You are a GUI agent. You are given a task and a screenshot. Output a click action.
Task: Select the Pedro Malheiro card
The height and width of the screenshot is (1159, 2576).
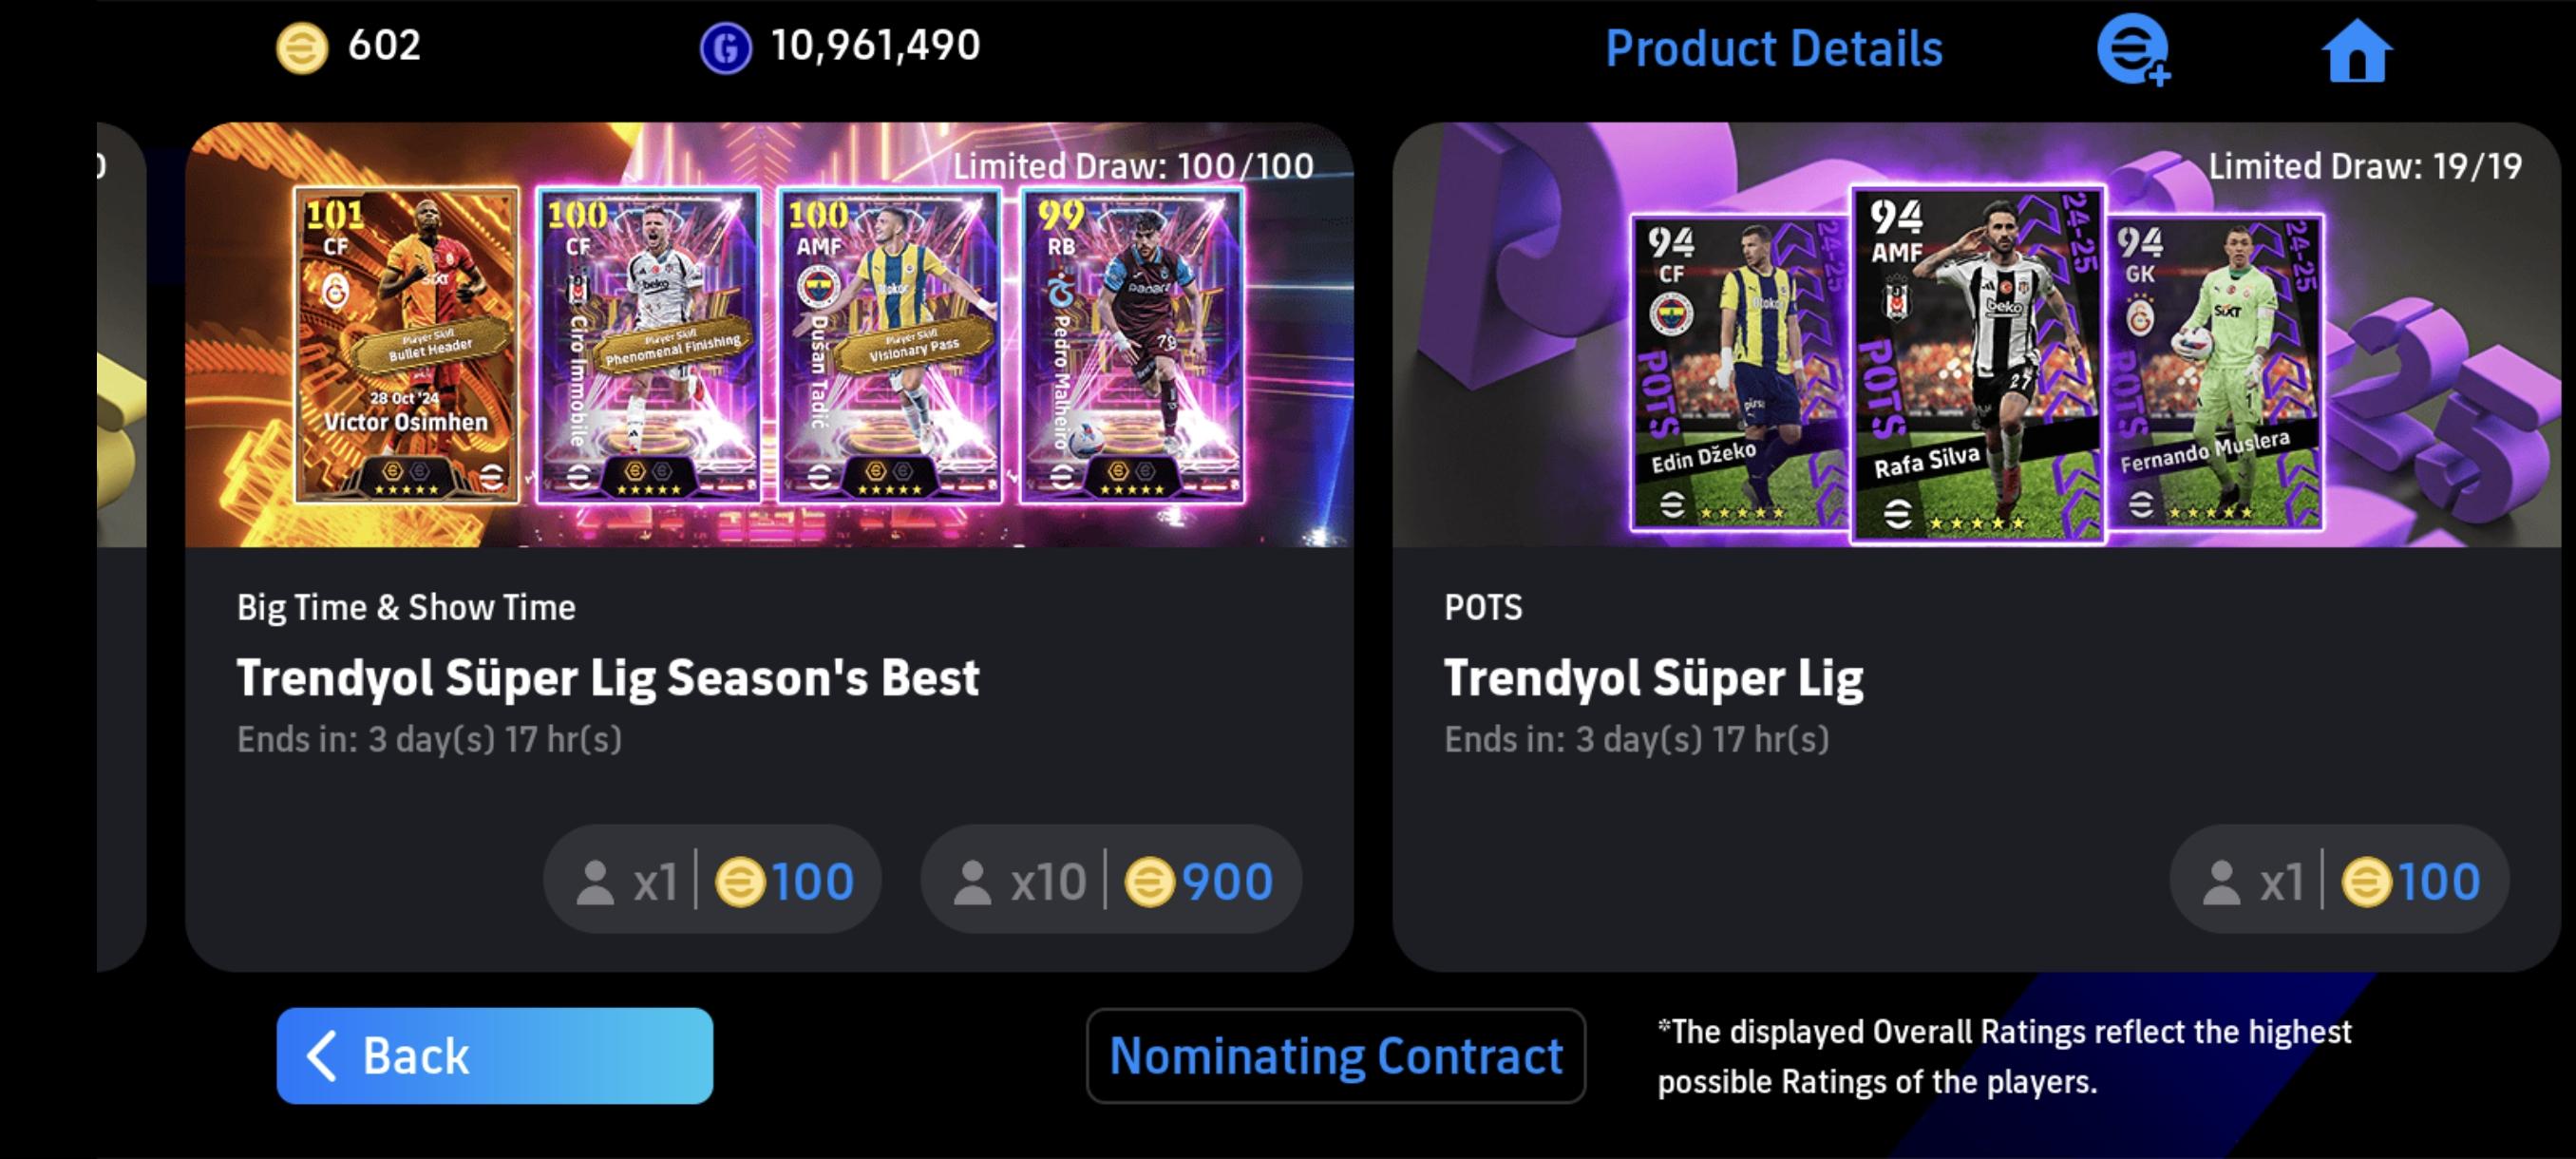pyautogui.click(x=1131, y=344)
